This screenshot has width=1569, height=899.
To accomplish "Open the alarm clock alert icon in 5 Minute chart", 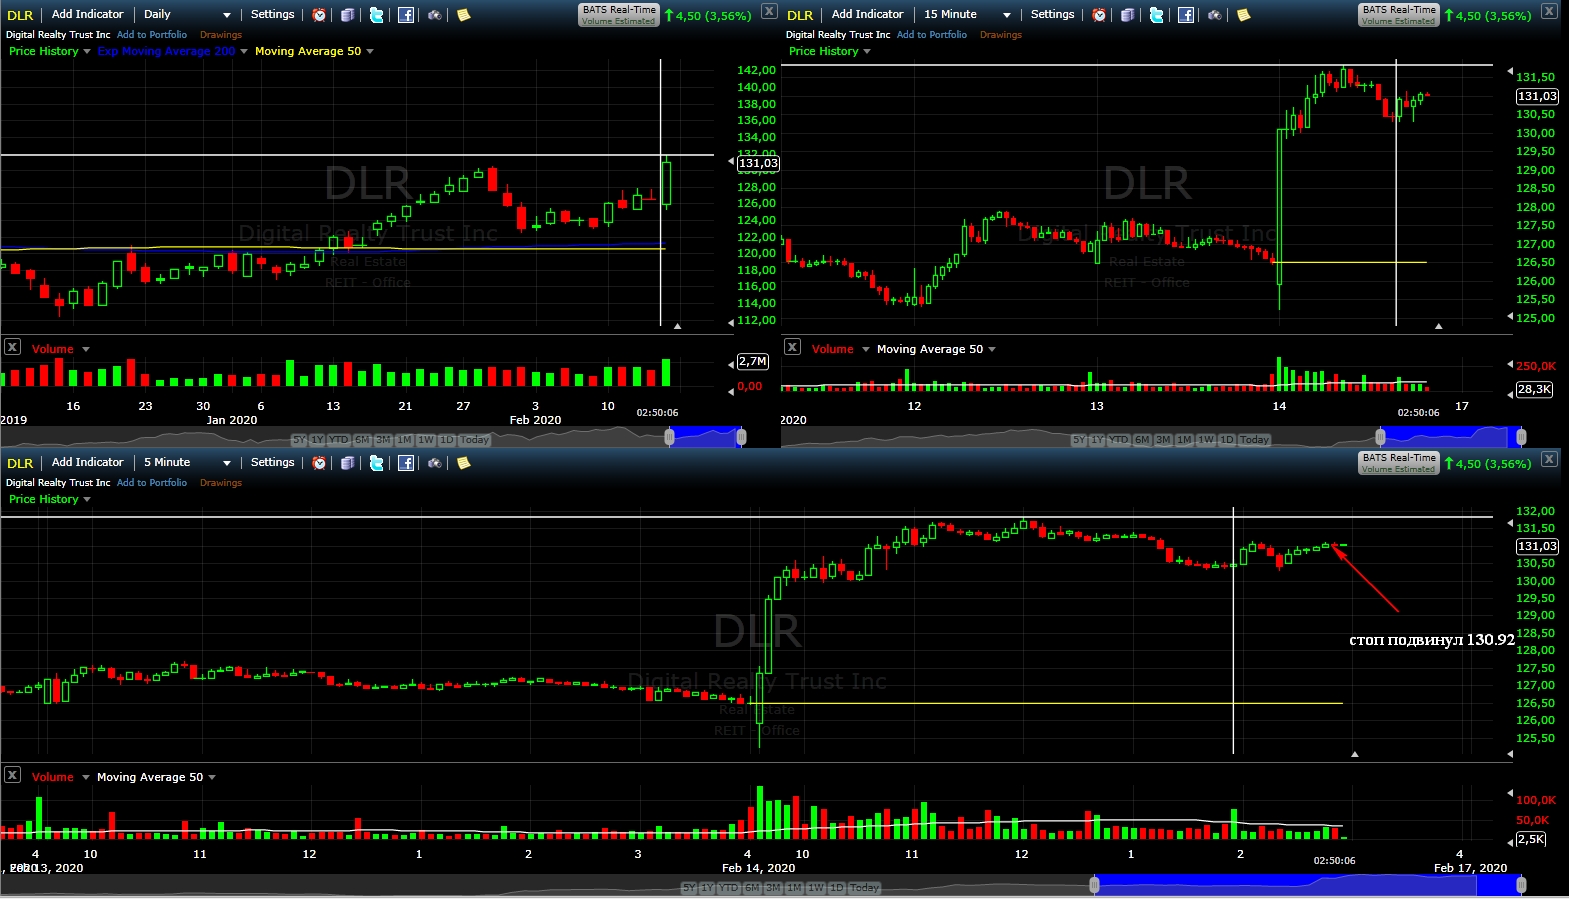I will coord(319,463).
